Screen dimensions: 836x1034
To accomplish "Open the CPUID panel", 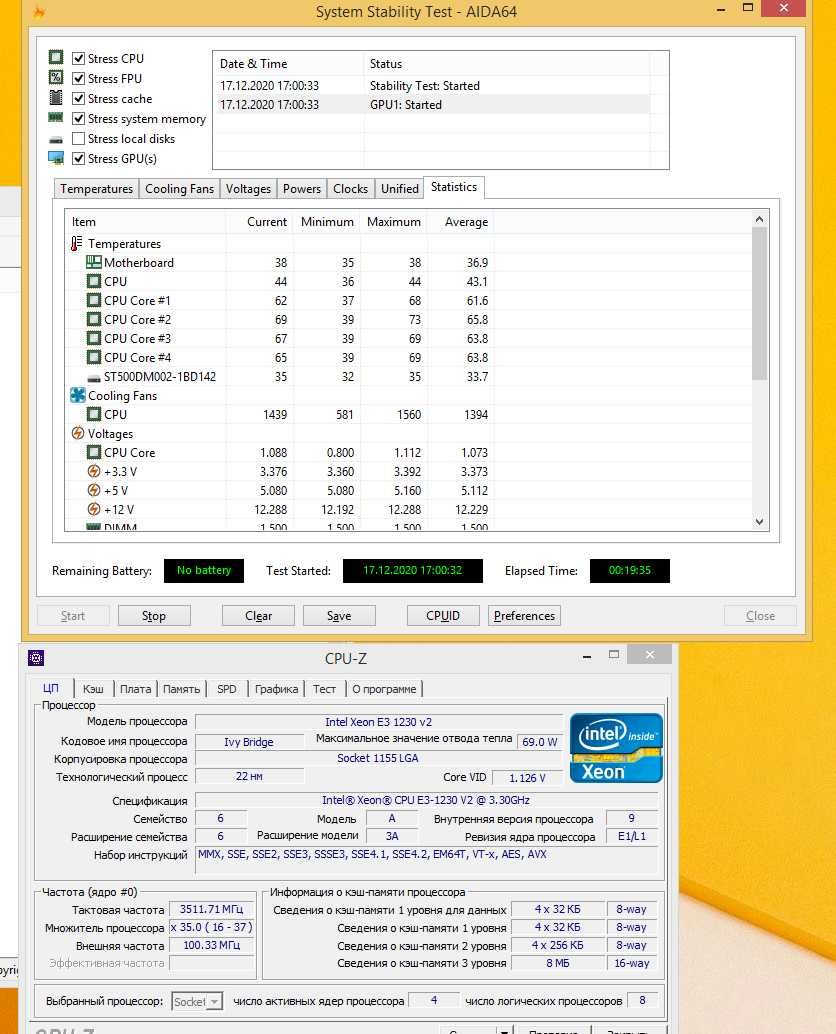I will (x=443, y=615).
